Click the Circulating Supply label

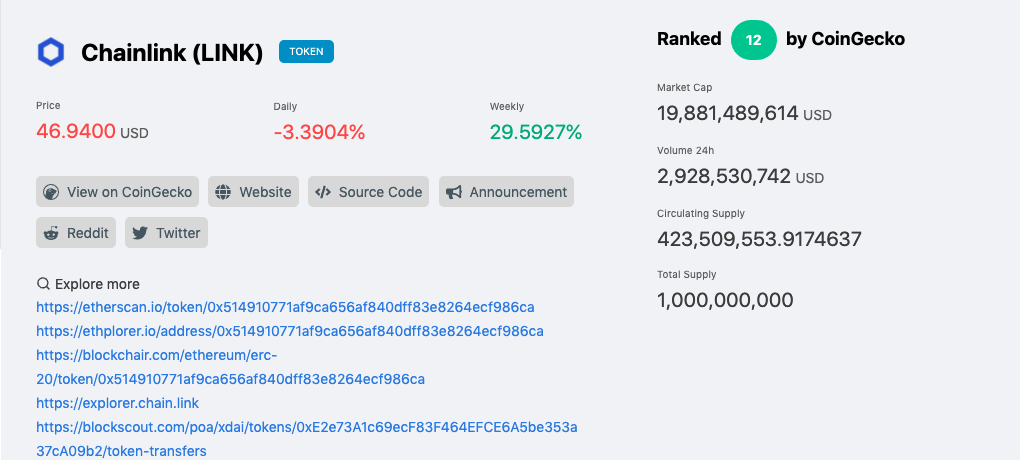pyautogui.click(x=701, y=213)
